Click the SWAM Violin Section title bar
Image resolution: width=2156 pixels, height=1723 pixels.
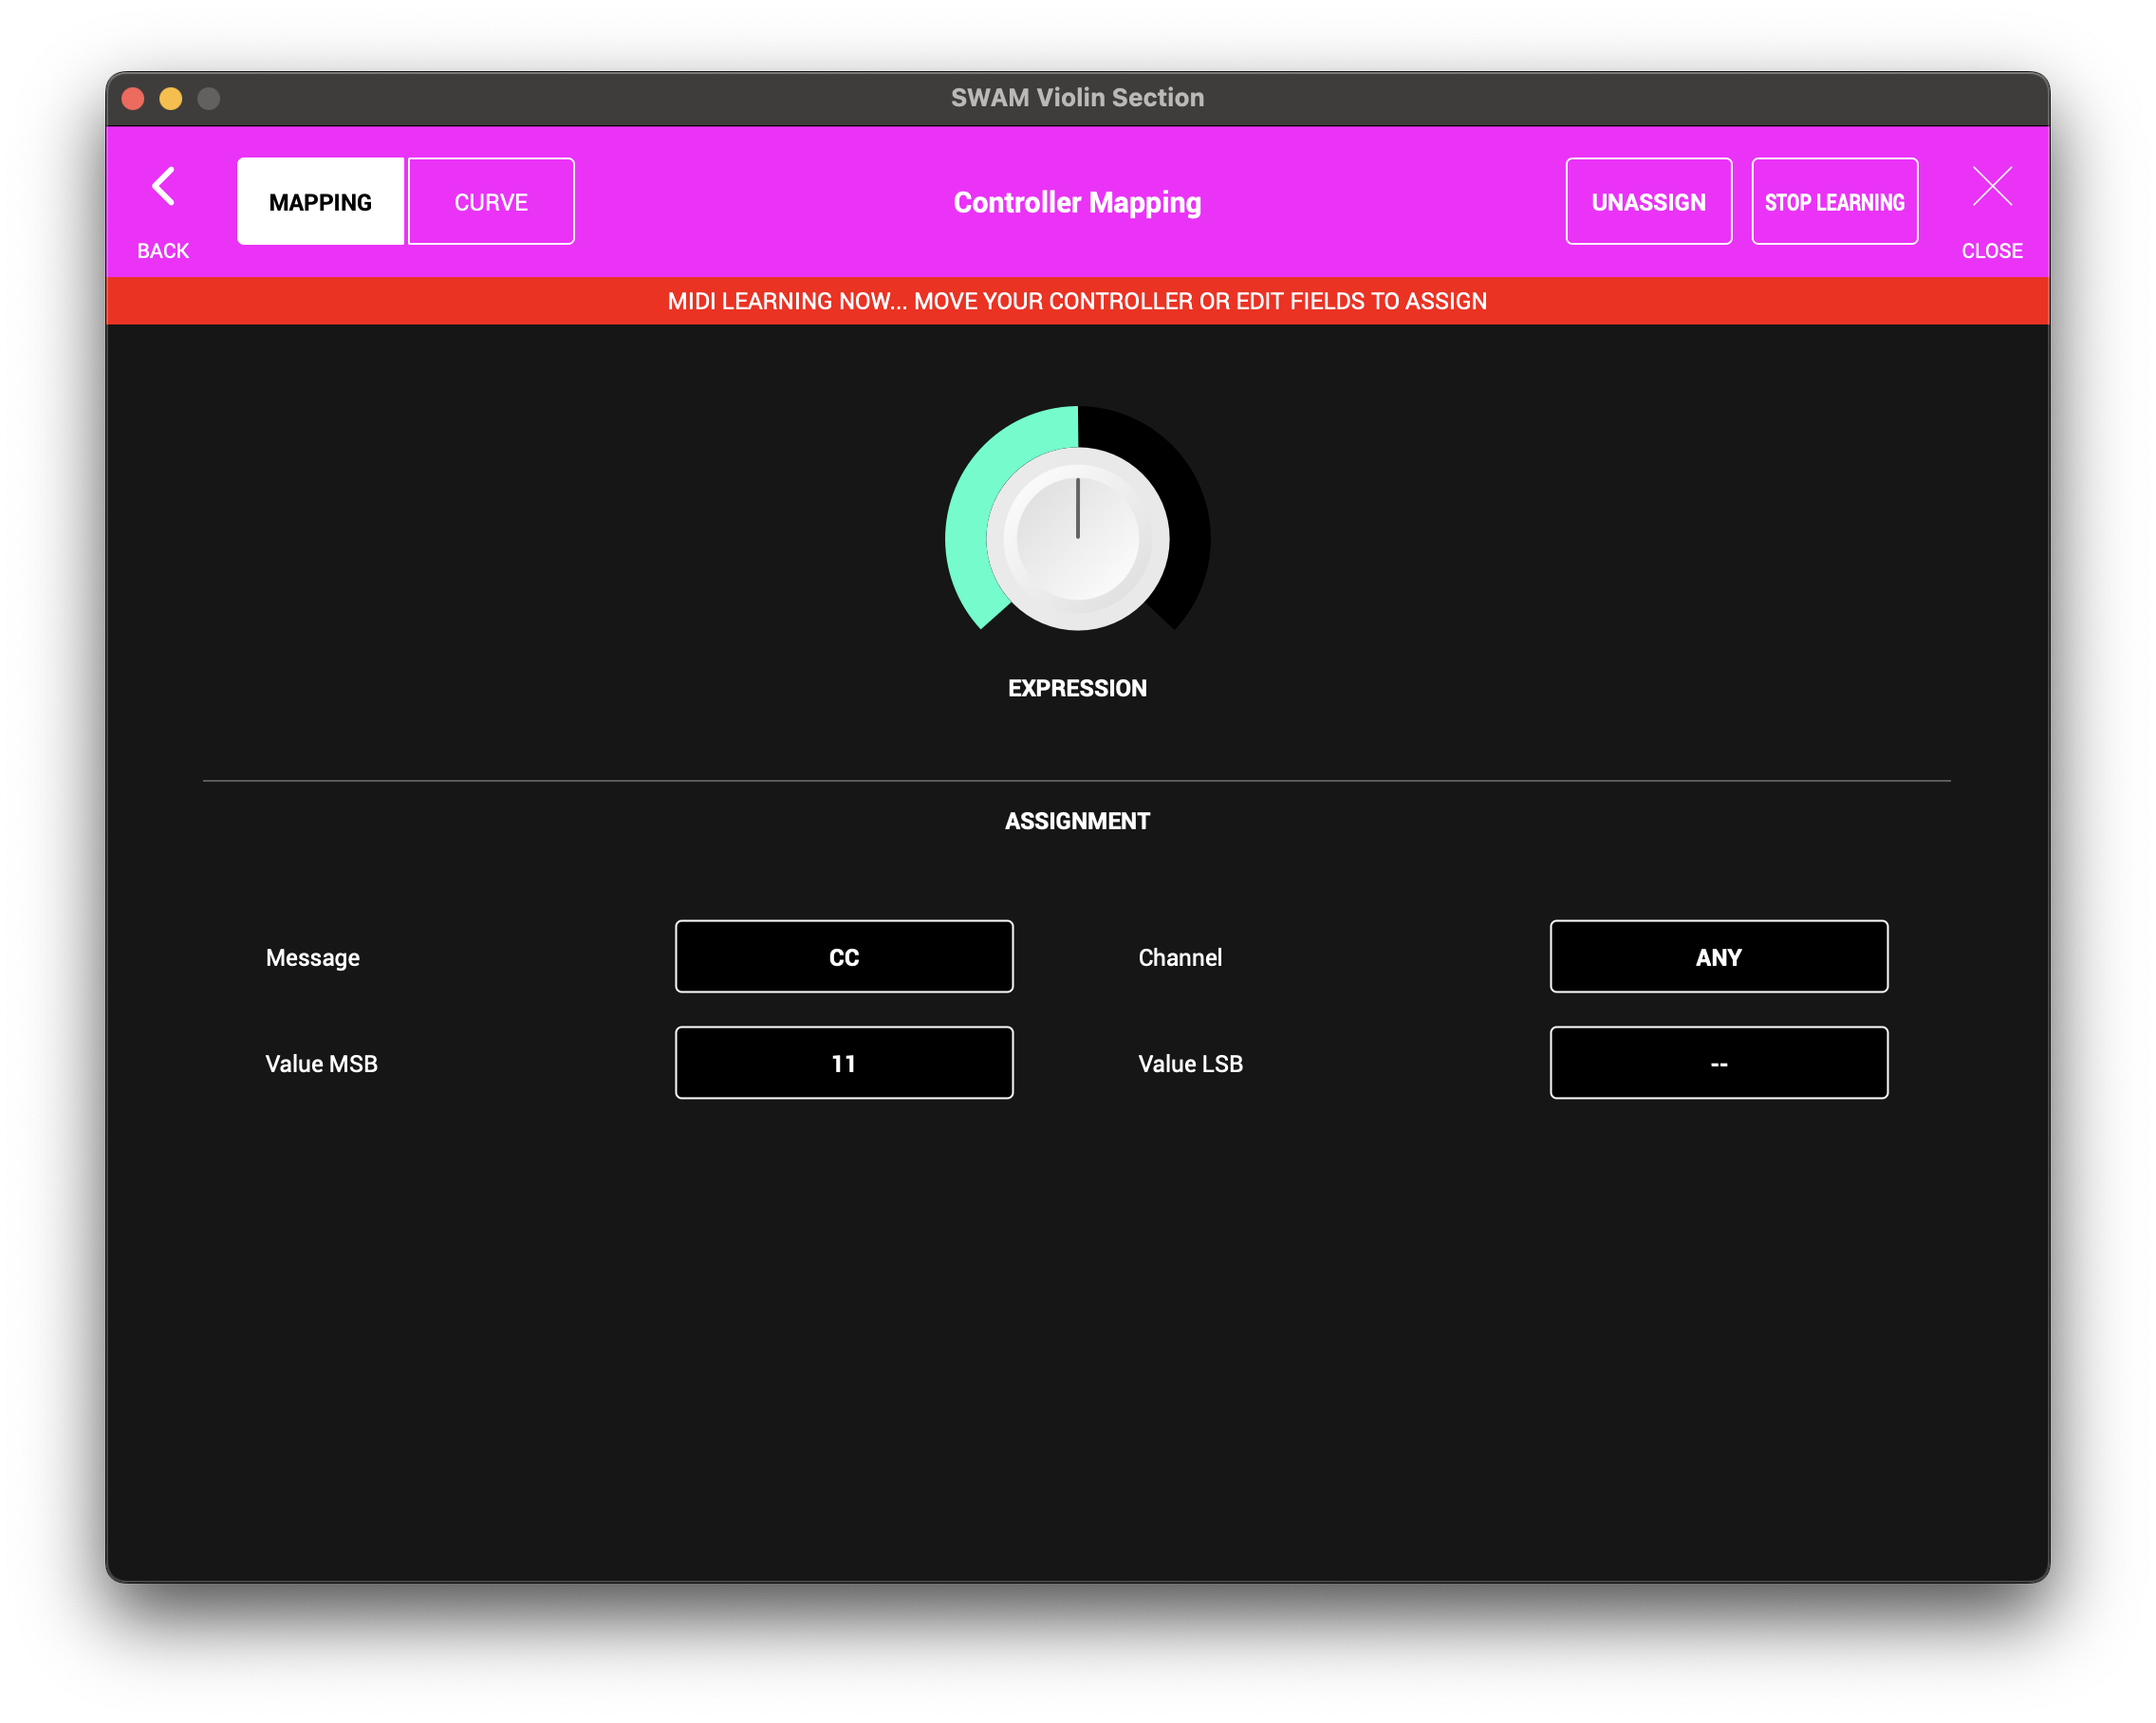point(1077,98)
